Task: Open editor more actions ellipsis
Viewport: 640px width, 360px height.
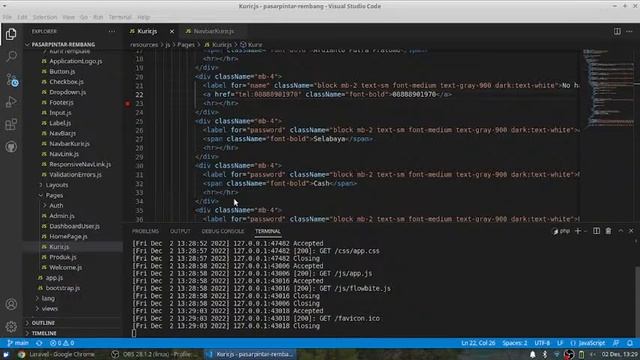Action: click(x=629, y=31)
